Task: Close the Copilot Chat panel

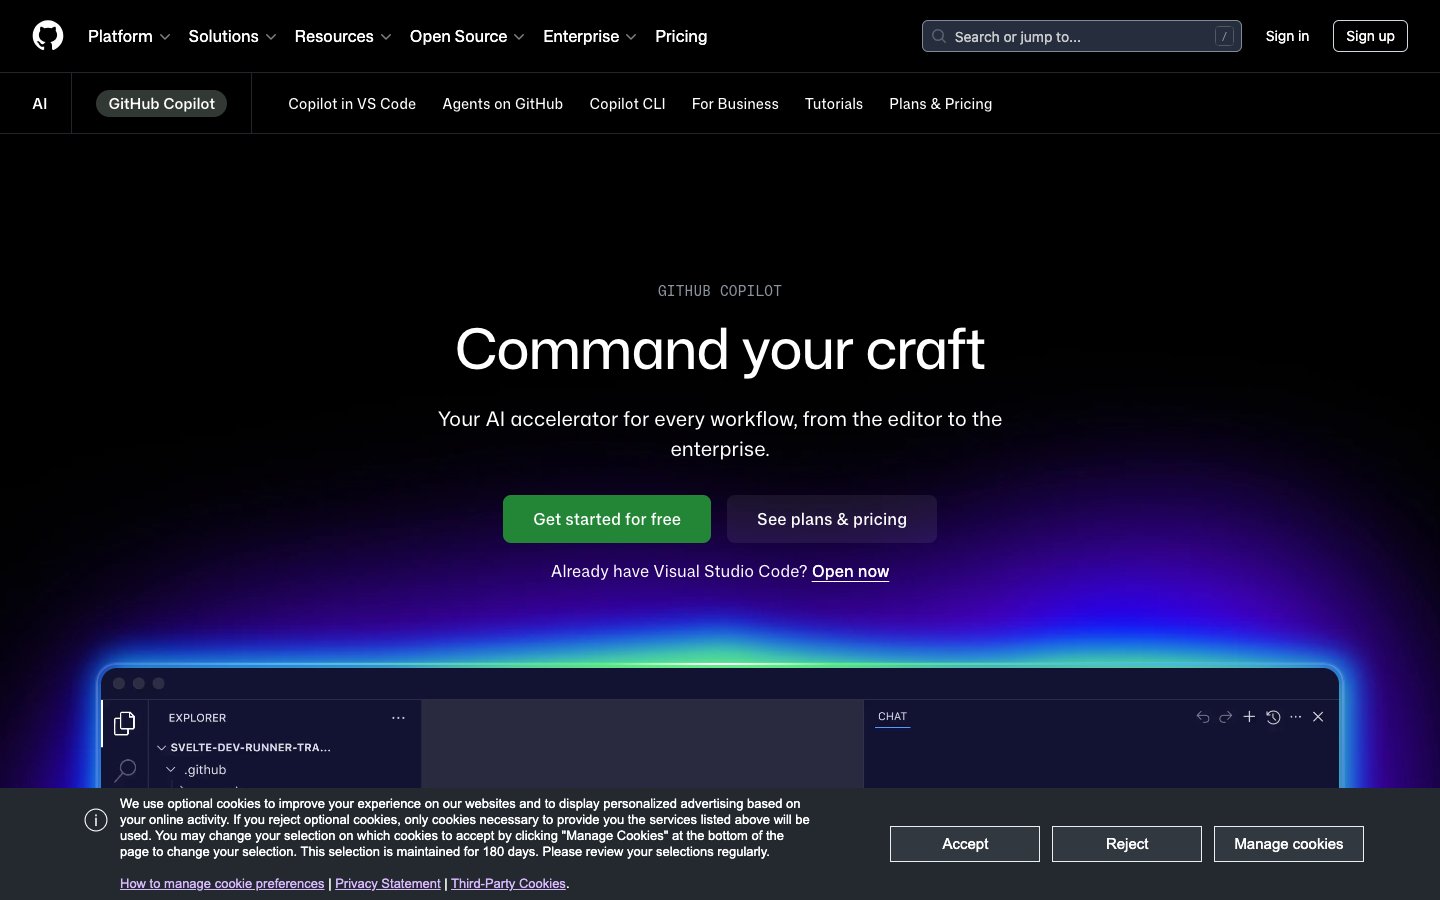Action: point(1318,717)
